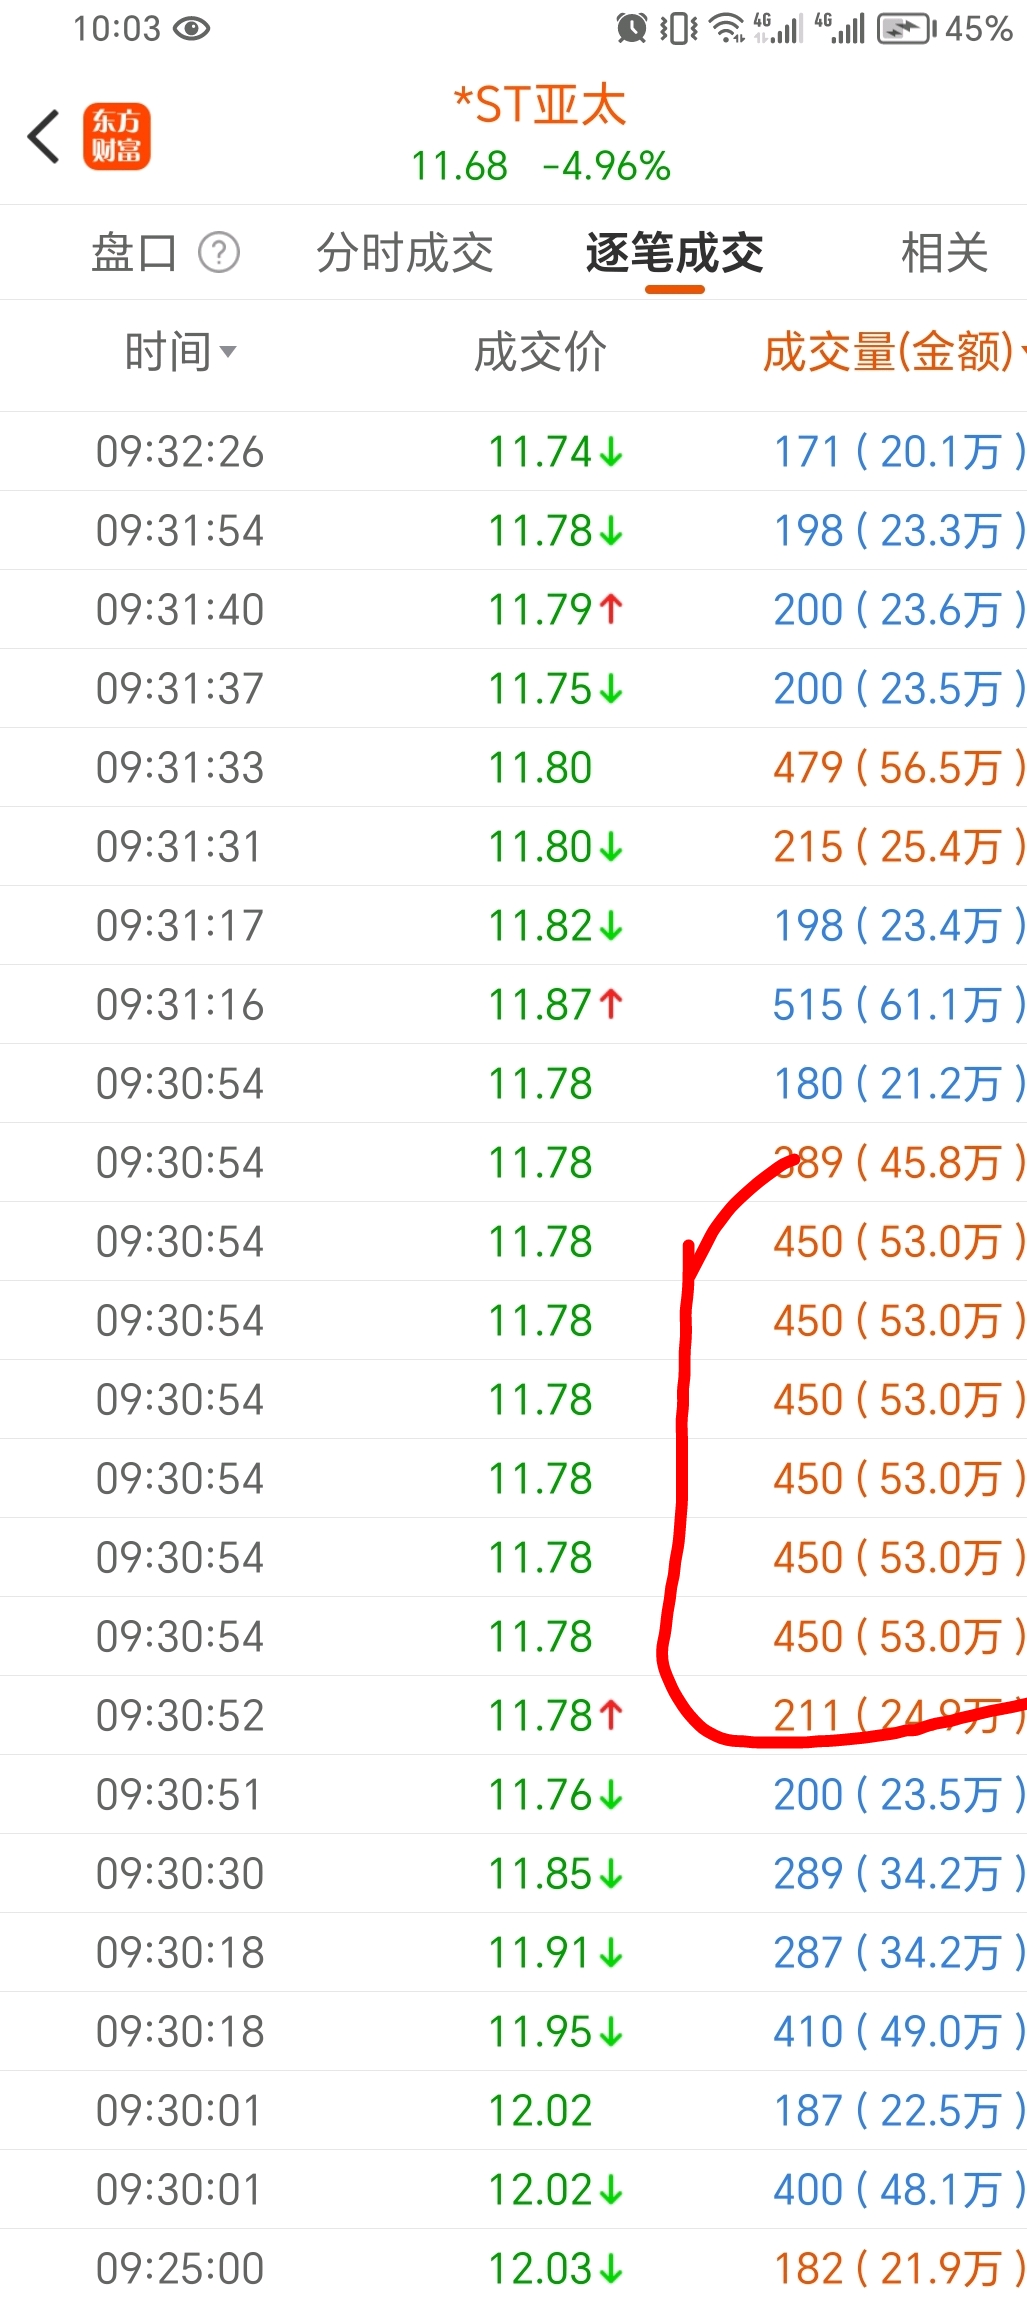Tap the battery icon in status bar
The width and height of the screenshot is (1027, 2307).
[906, 28]
